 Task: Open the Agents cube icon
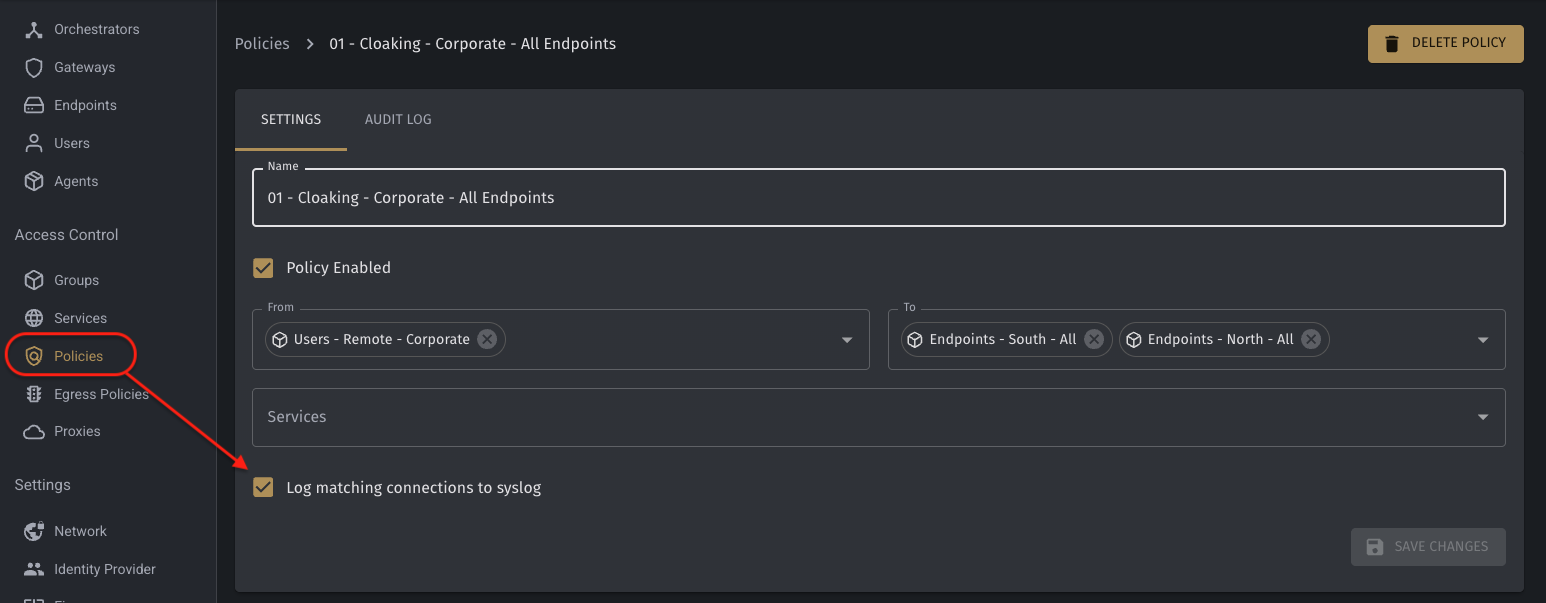tap(34, 181)
